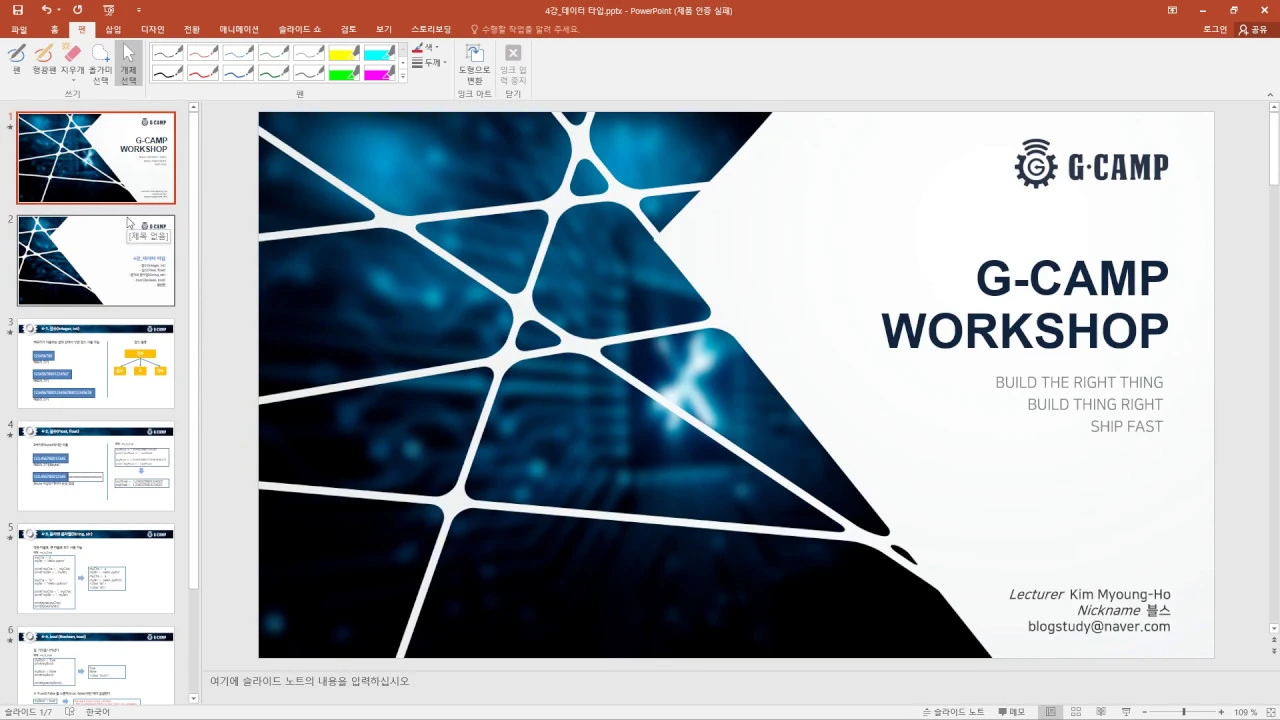Image resolution: width=1280 pixels, height=720 pixels.
Task: Click the 공유 Share button
Action: [x=1253, y=30]
